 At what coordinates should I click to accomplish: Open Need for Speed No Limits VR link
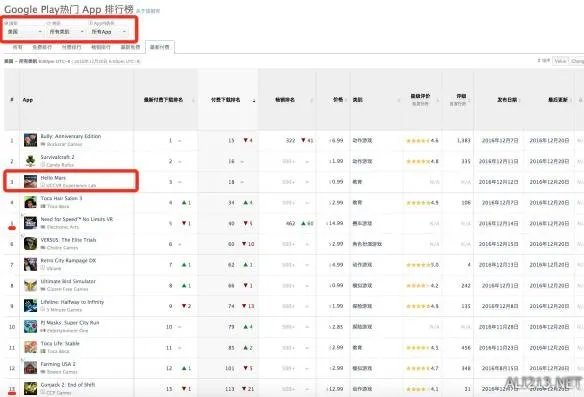(x=77, y=219)
